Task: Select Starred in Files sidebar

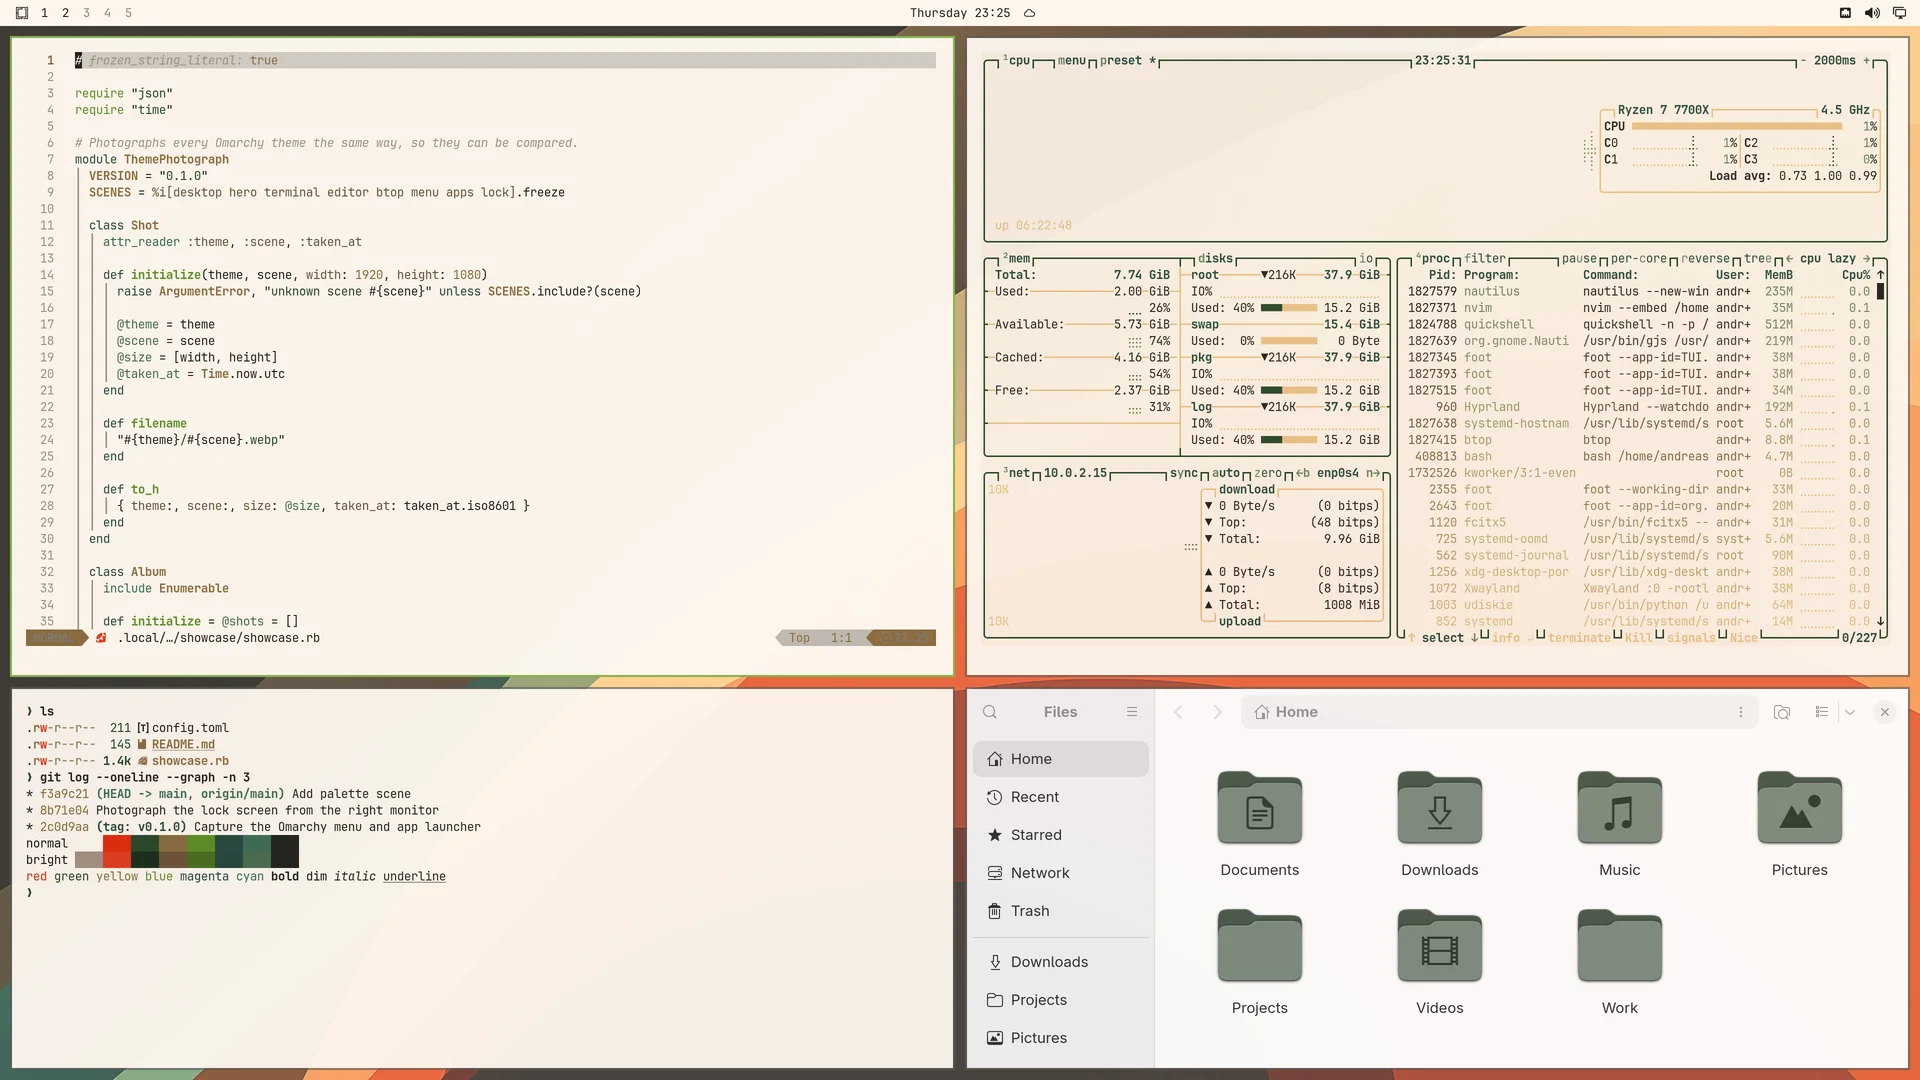Action: coord(1061,835)
